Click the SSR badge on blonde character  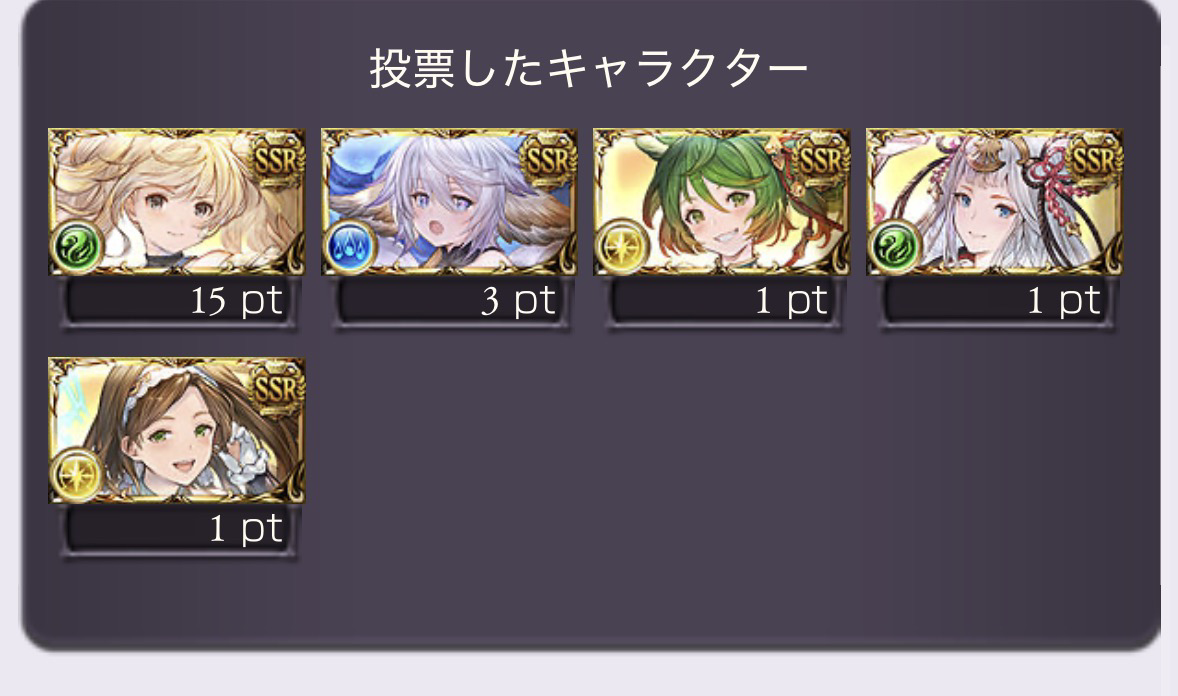pos(276,161)
